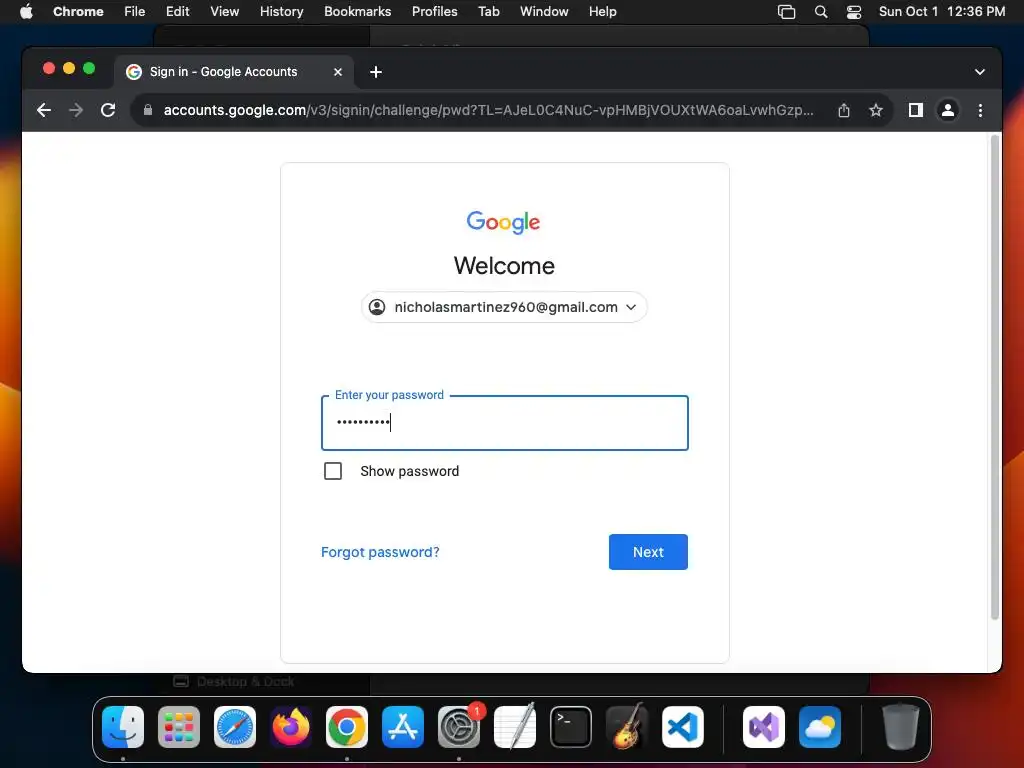Viewport: 1024px width, 768px height.
Task: Close the Sign in - Google Accounts tab
Action: pos(338,72)
